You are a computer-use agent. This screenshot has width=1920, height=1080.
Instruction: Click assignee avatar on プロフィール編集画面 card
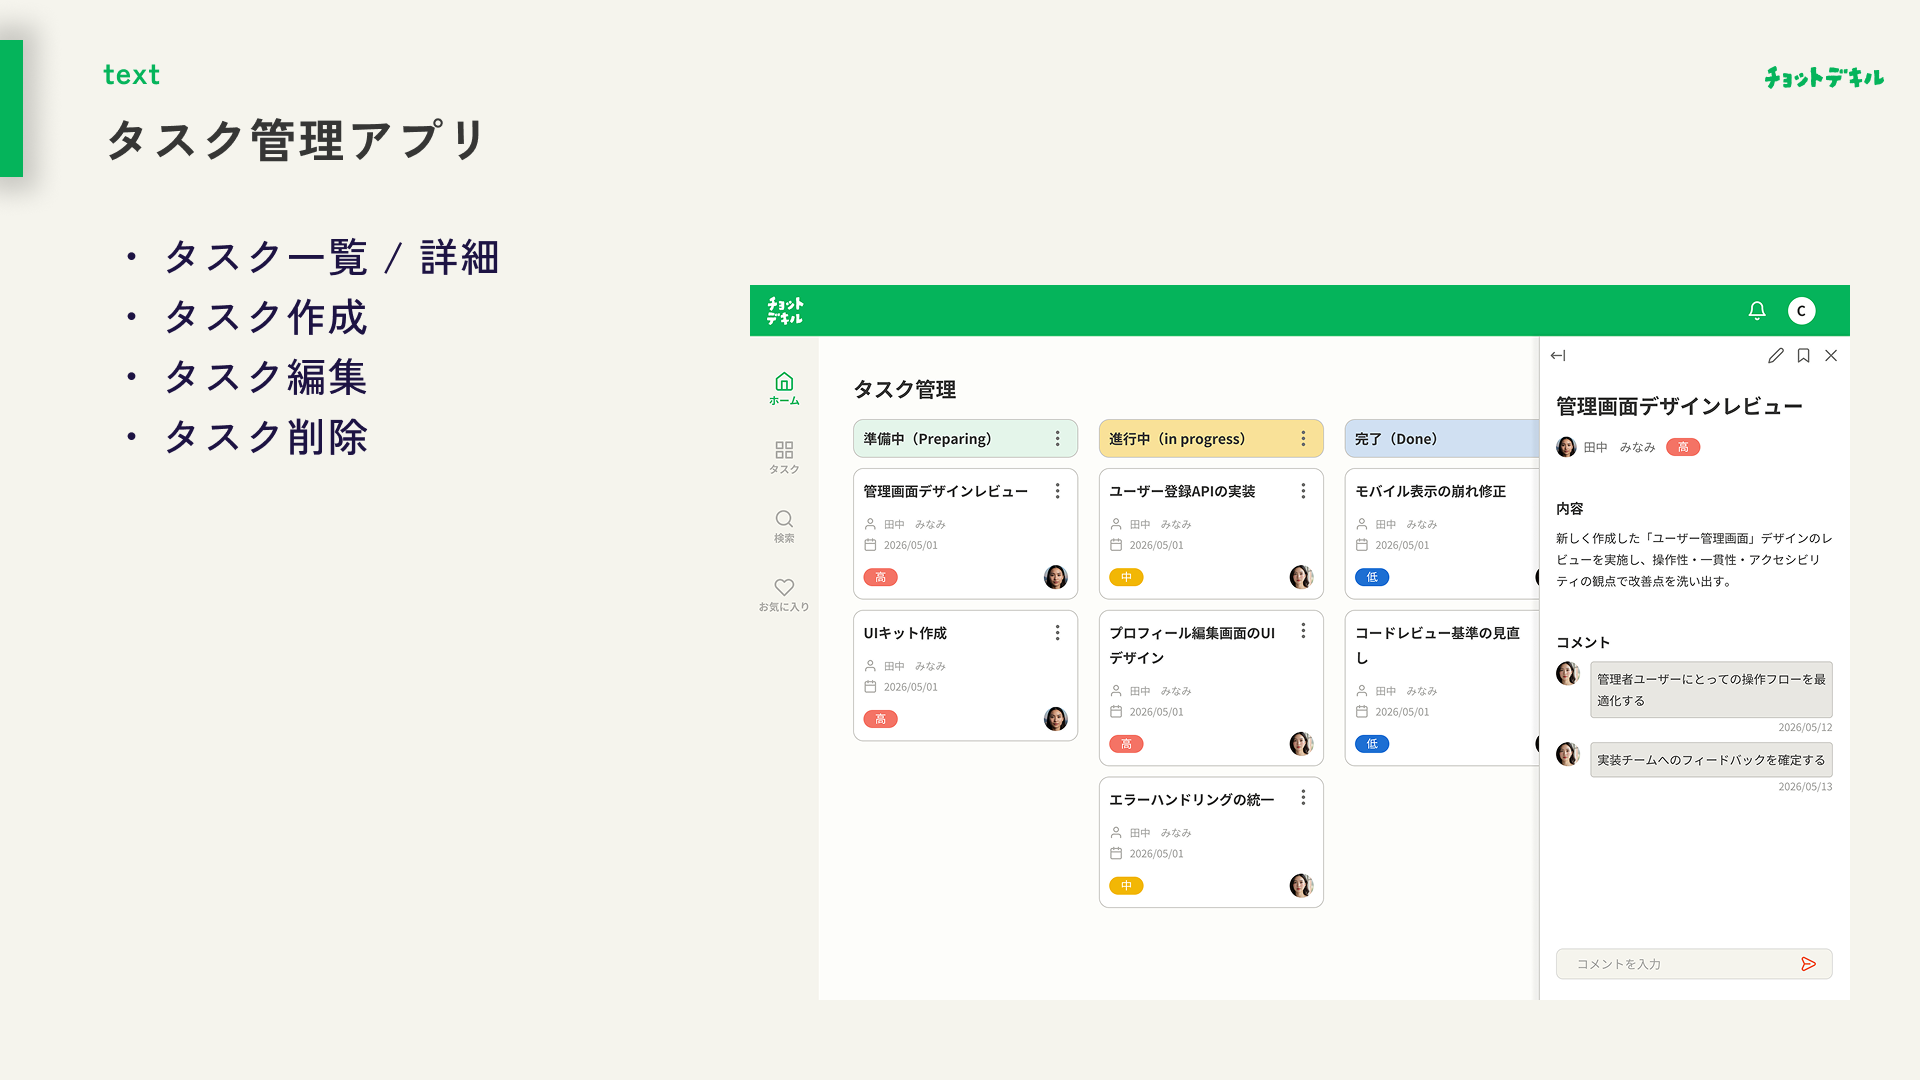pyautogui.click(x=1301, y=743)
